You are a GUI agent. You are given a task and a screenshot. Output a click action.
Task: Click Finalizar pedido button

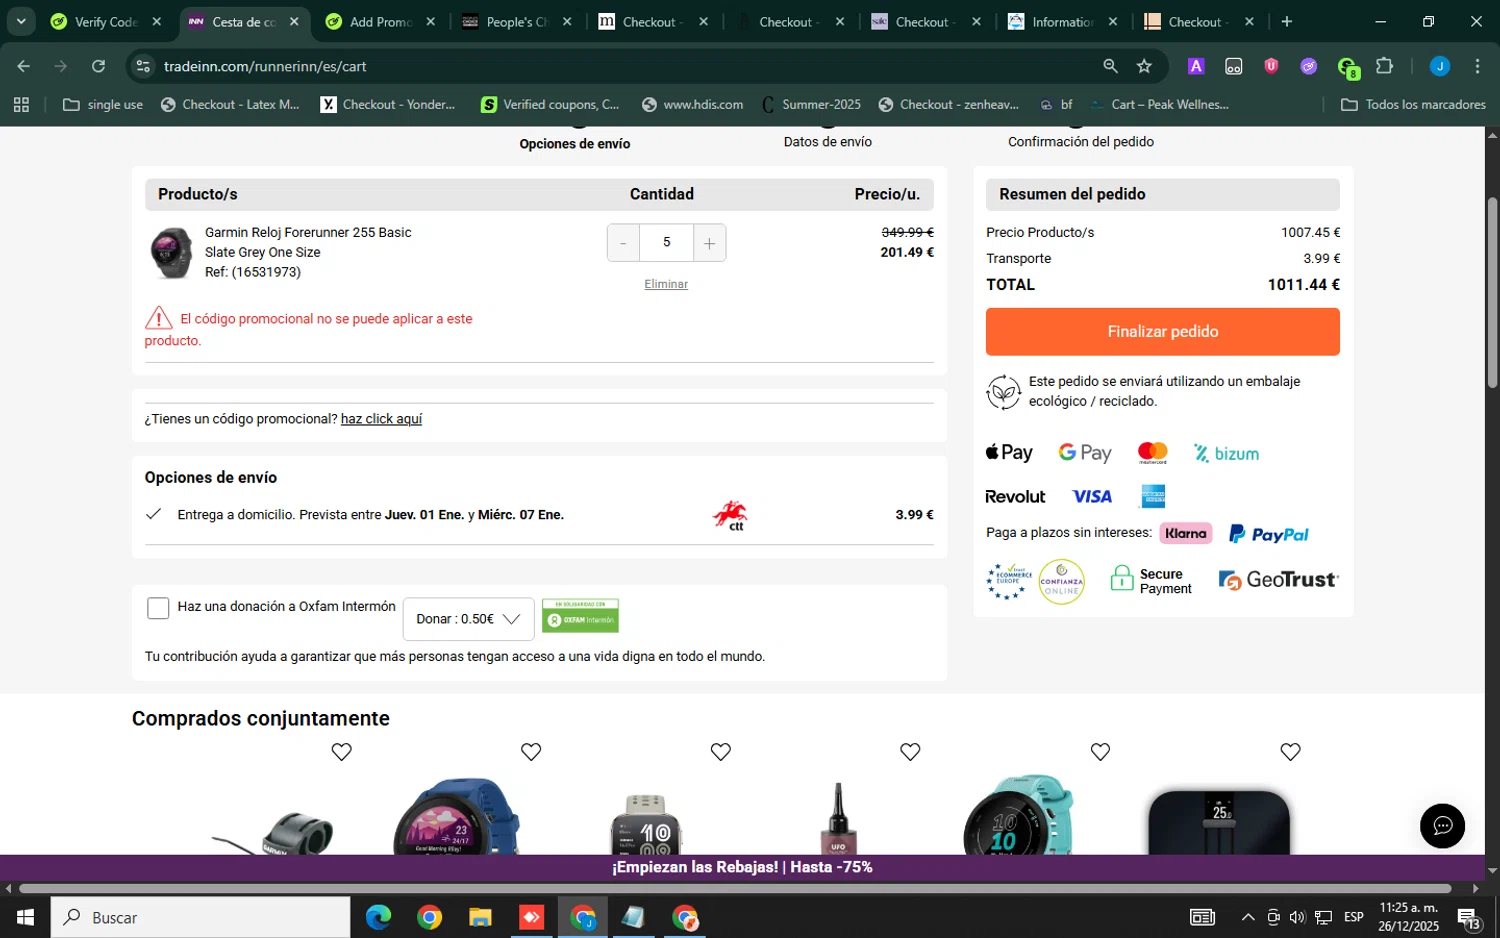click(x=1162, y=331)
